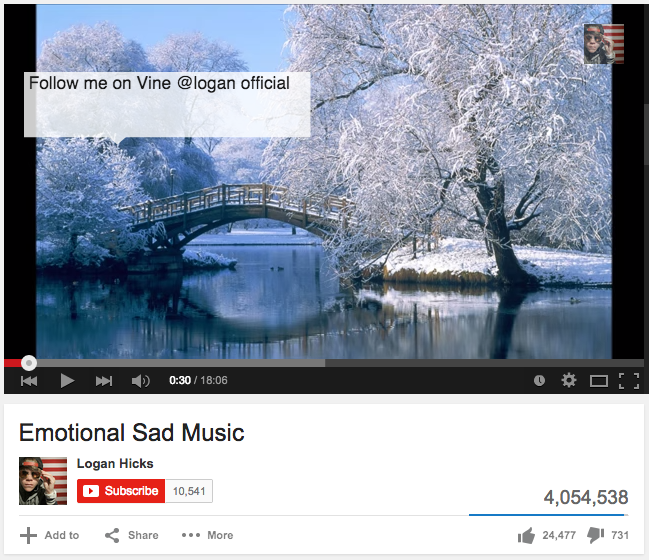Screen dimensions: 649x560
Task: Click the Follow me on Vine annotation
Action: tap(167, 104)
